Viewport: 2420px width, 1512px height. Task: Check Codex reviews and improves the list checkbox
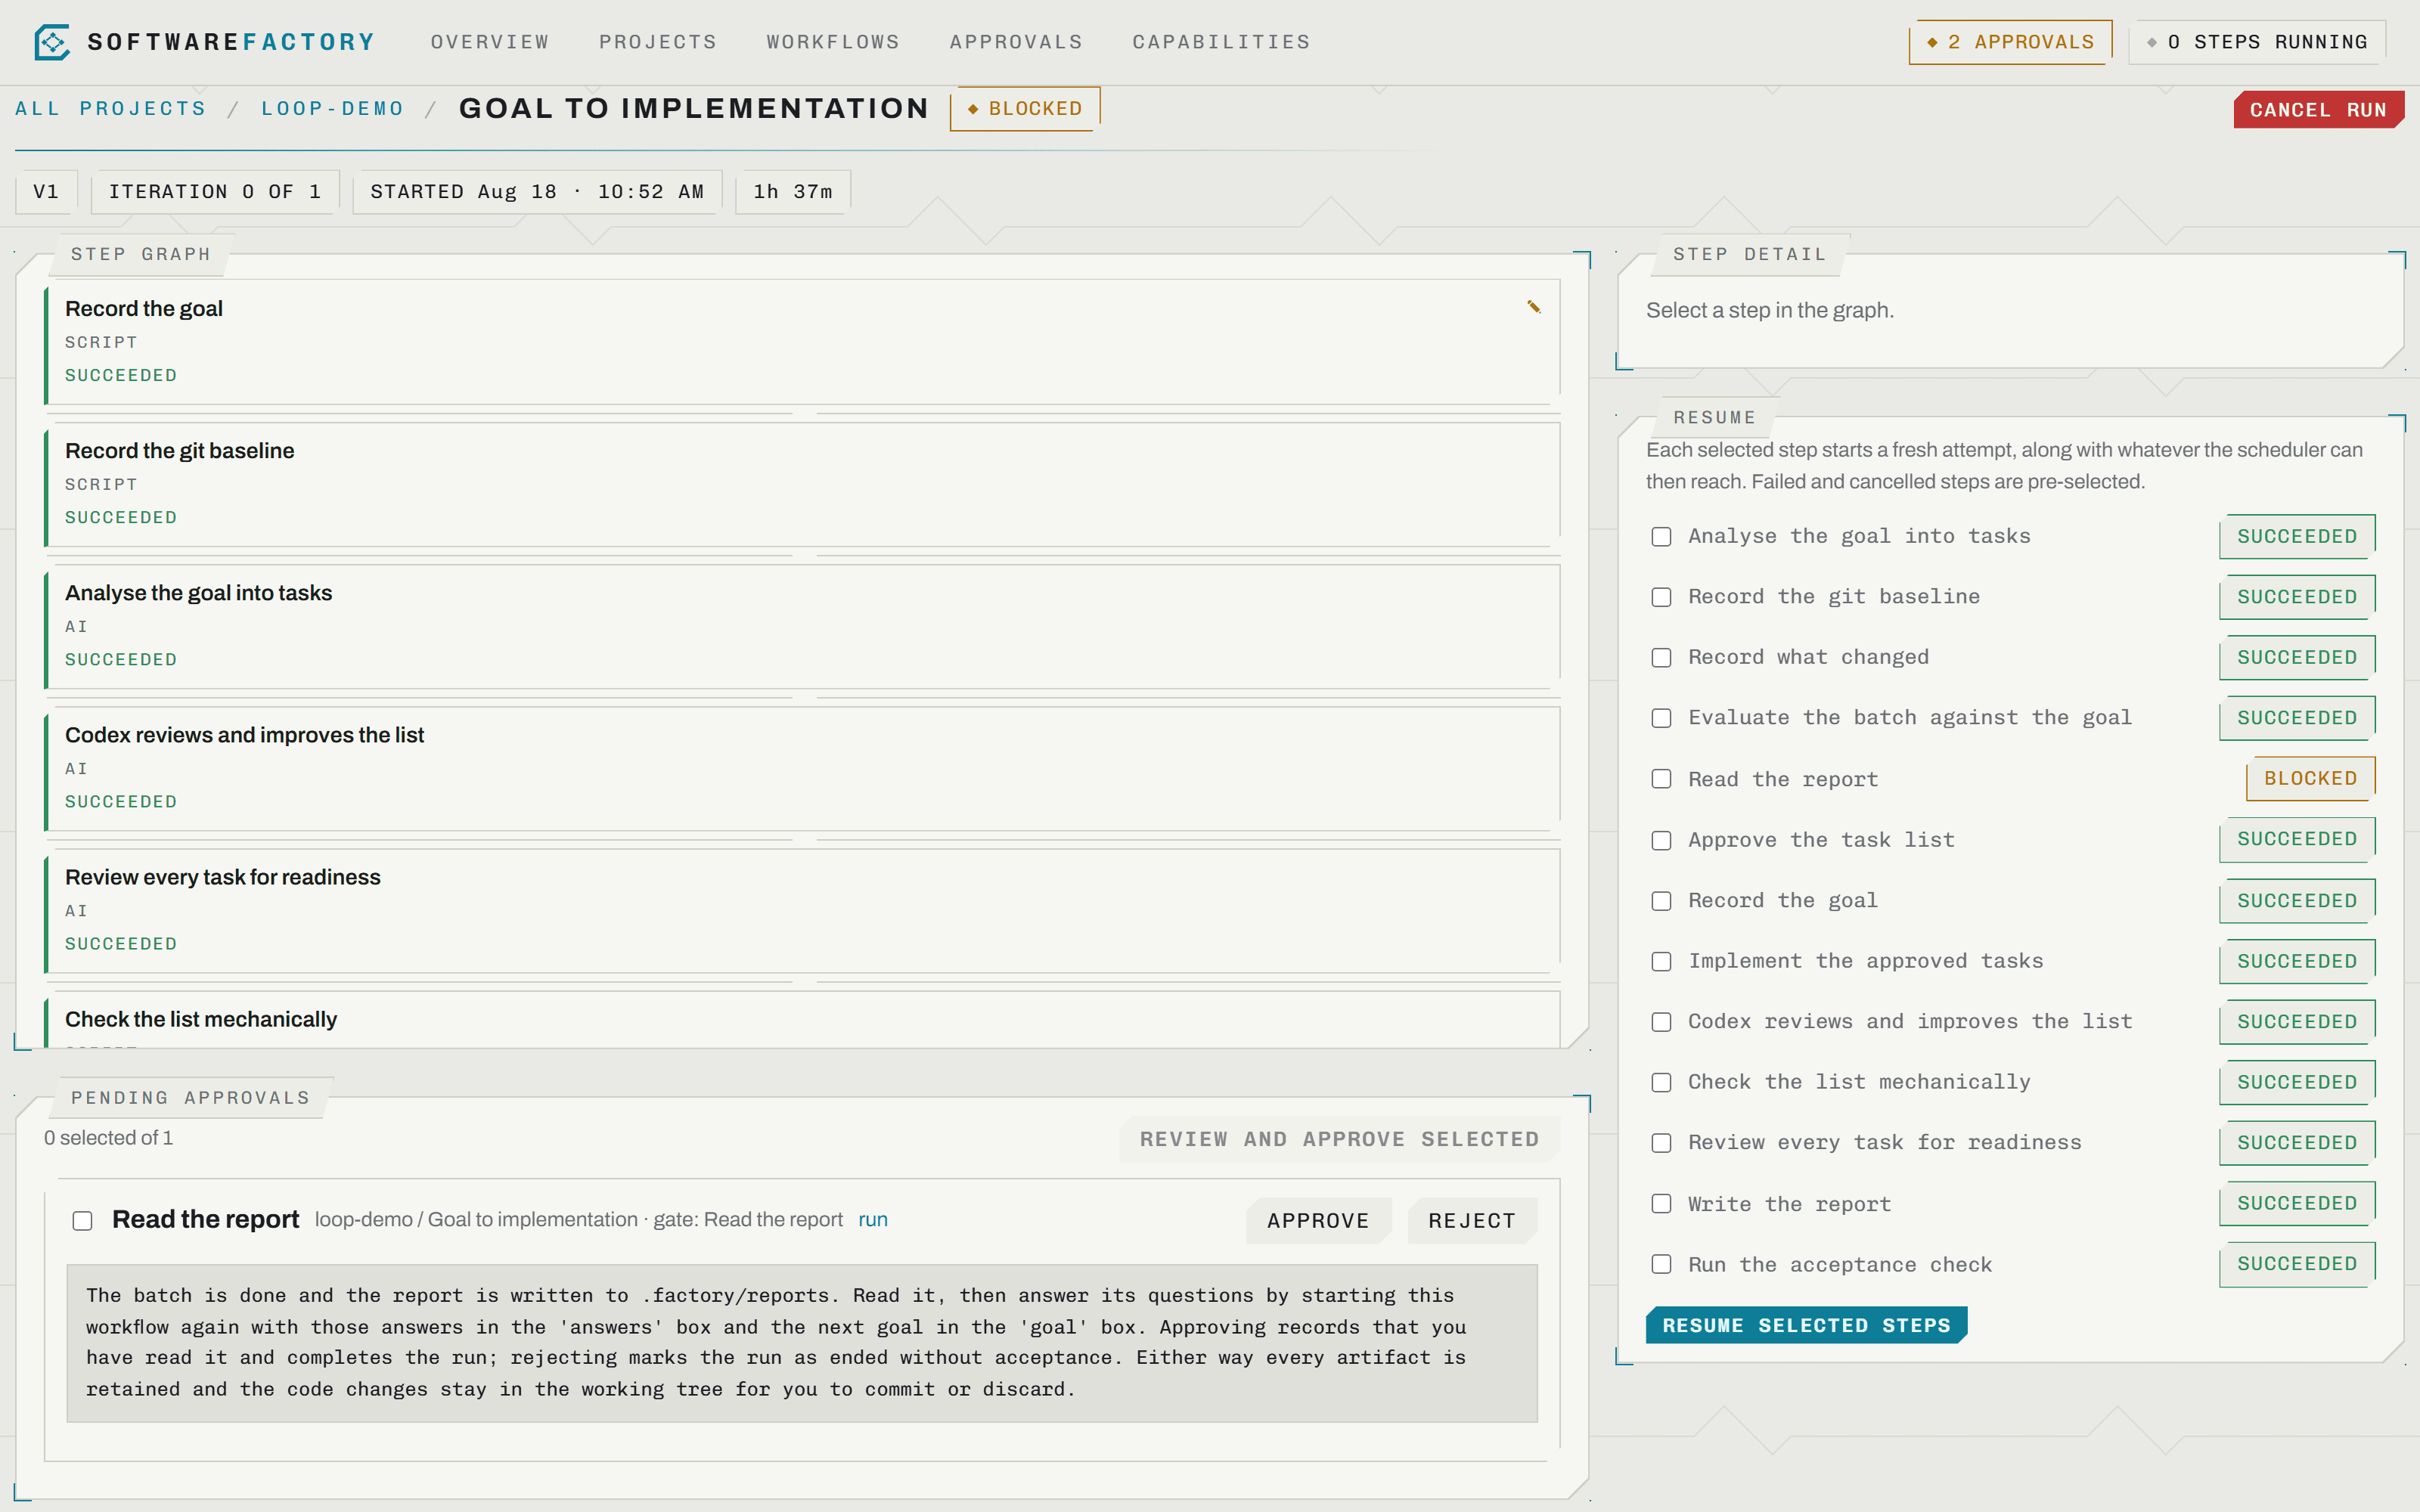click(x=1661, y=1022)
